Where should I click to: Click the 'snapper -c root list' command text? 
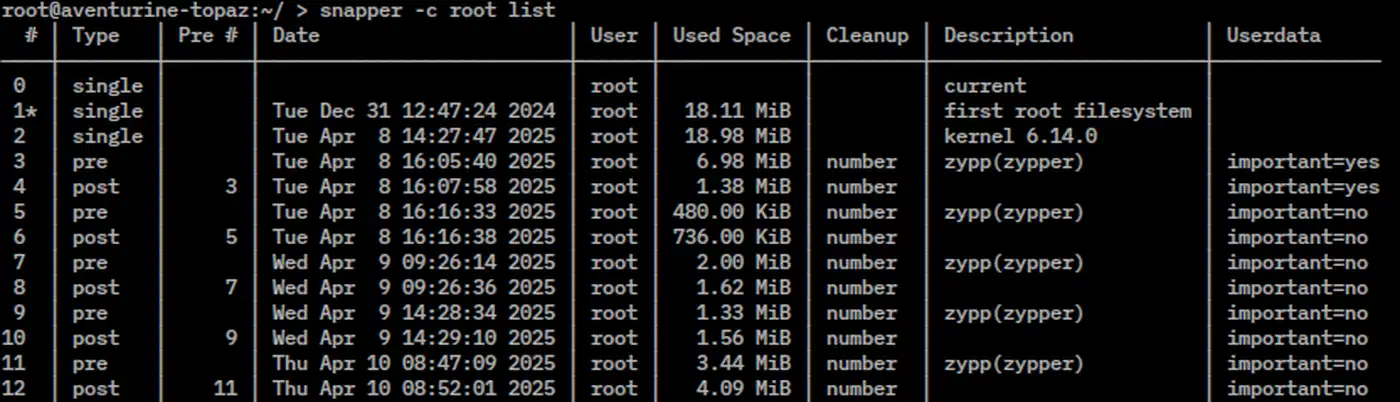(437, 10)
